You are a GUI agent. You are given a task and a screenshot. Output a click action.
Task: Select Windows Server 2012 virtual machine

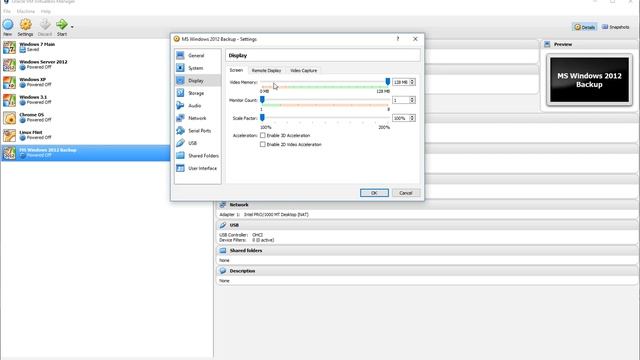point(85,64)
